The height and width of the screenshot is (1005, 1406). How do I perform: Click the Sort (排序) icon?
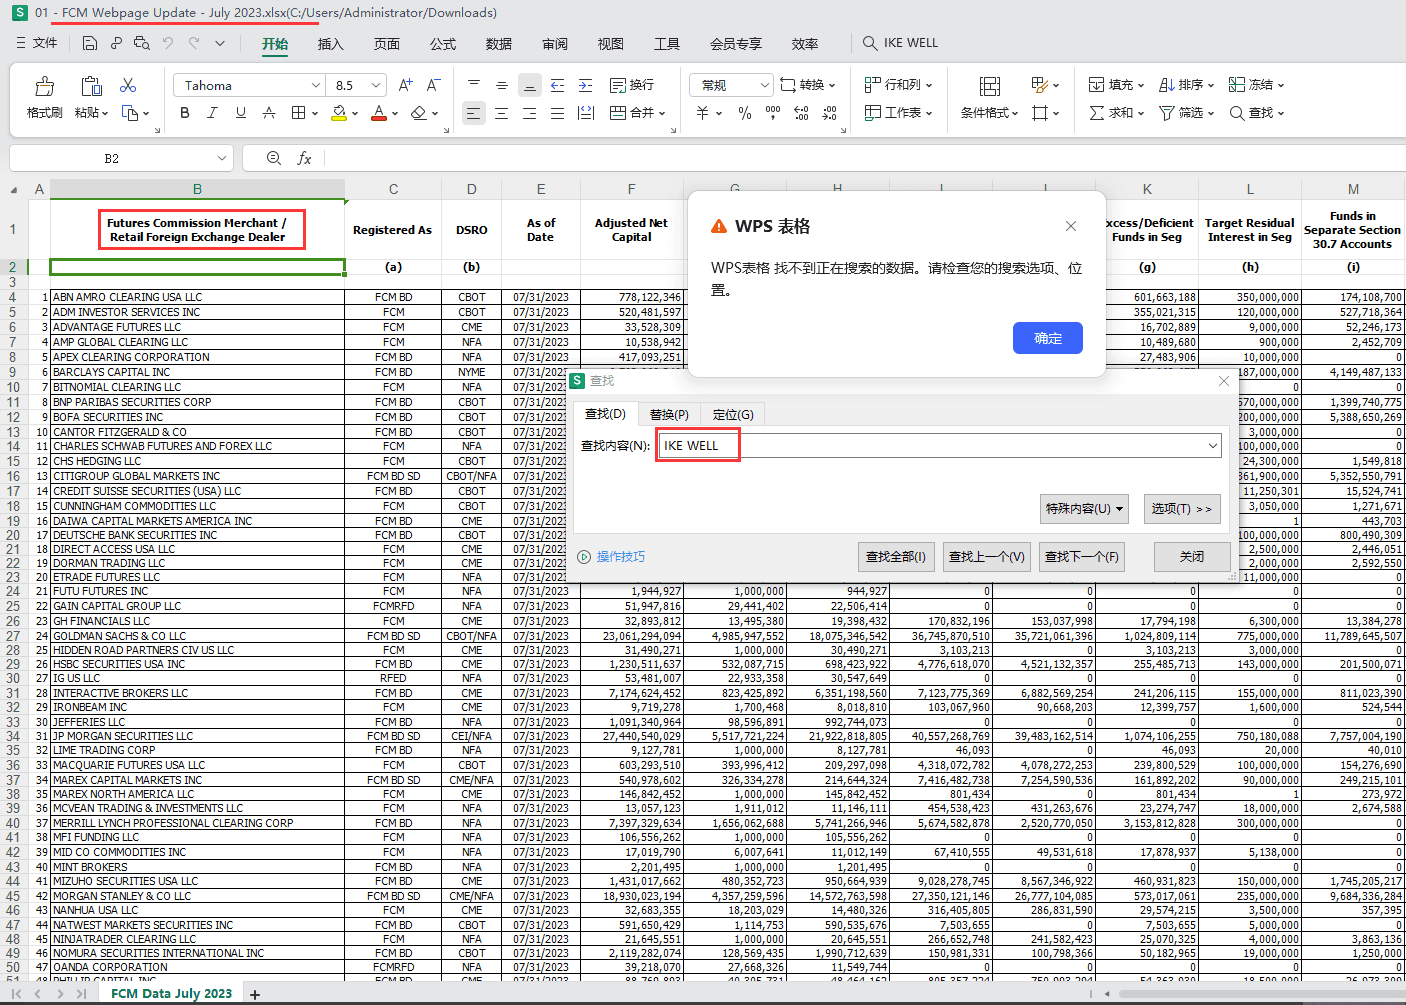click(1167, 85)
